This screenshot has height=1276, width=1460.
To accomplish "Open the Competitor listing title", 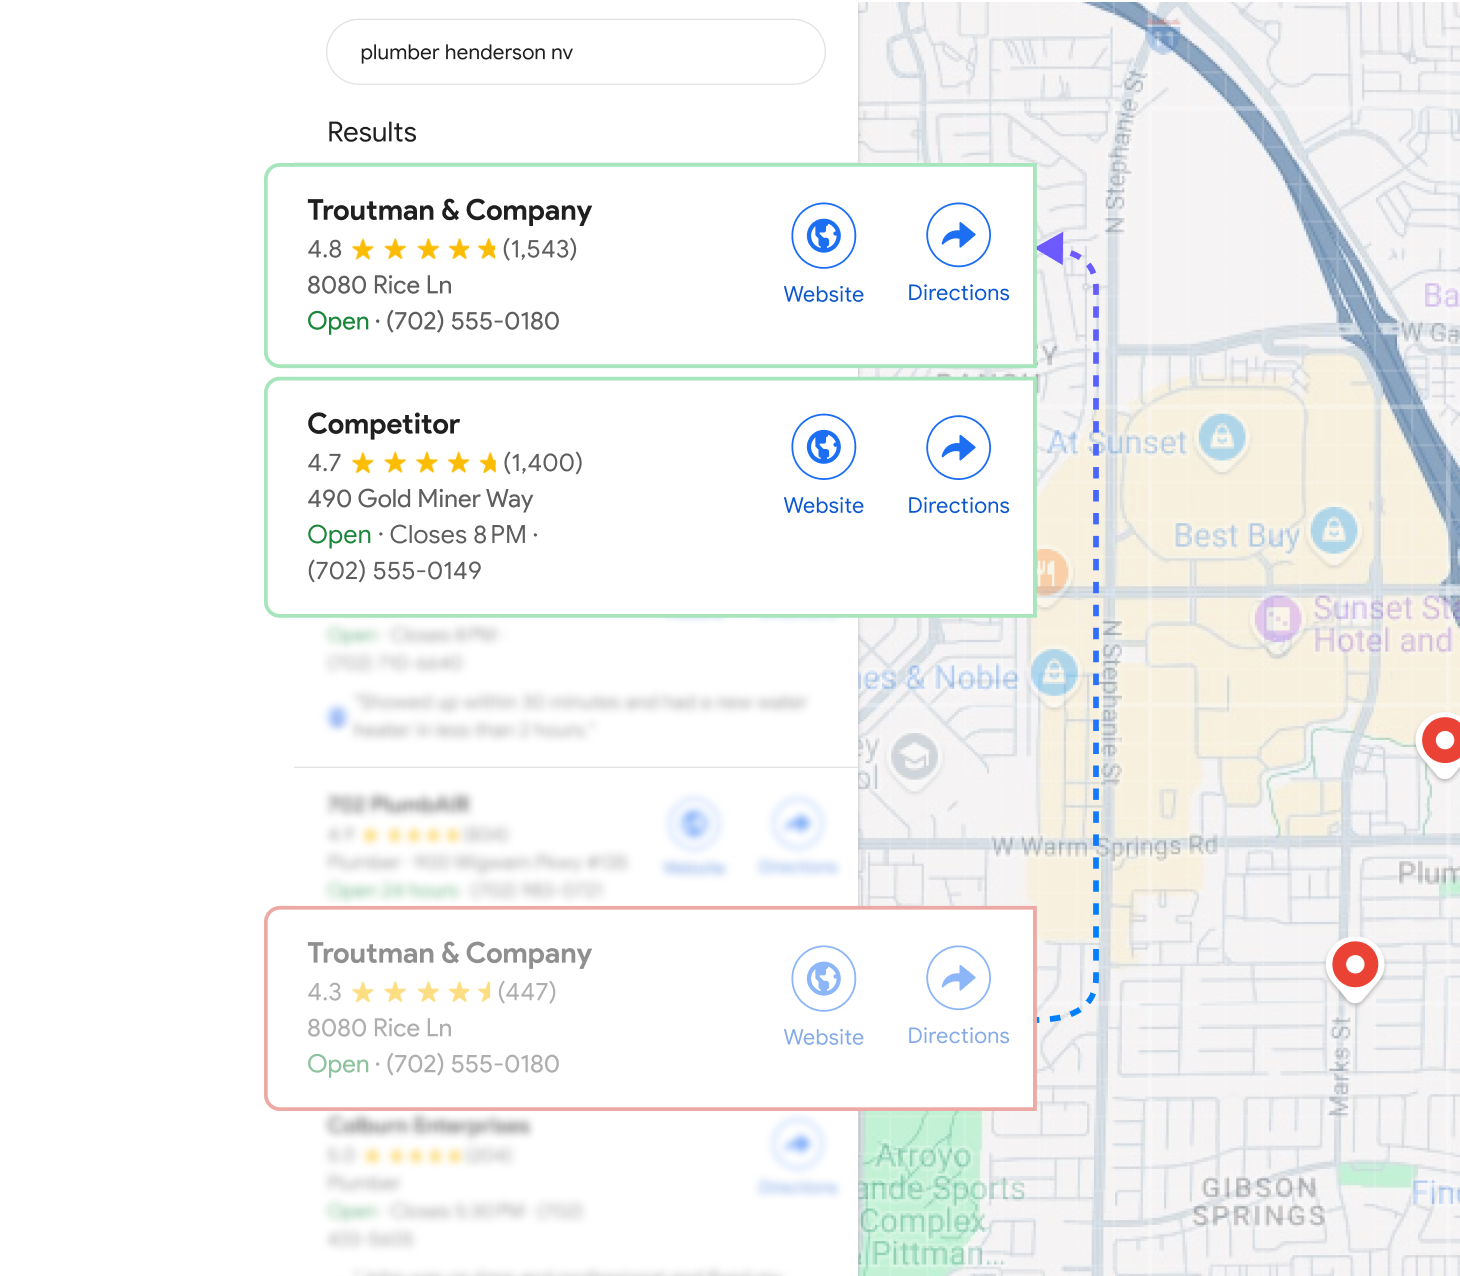I will coord(384,424).
